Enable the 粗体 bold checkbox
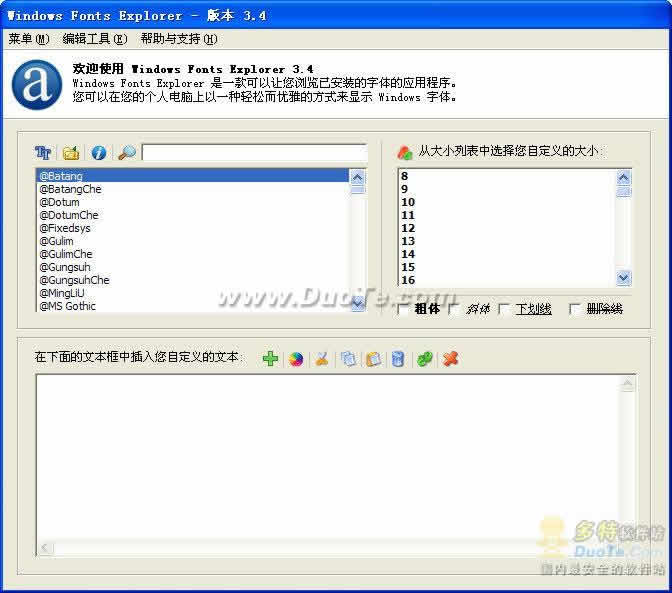 [404, 309]
